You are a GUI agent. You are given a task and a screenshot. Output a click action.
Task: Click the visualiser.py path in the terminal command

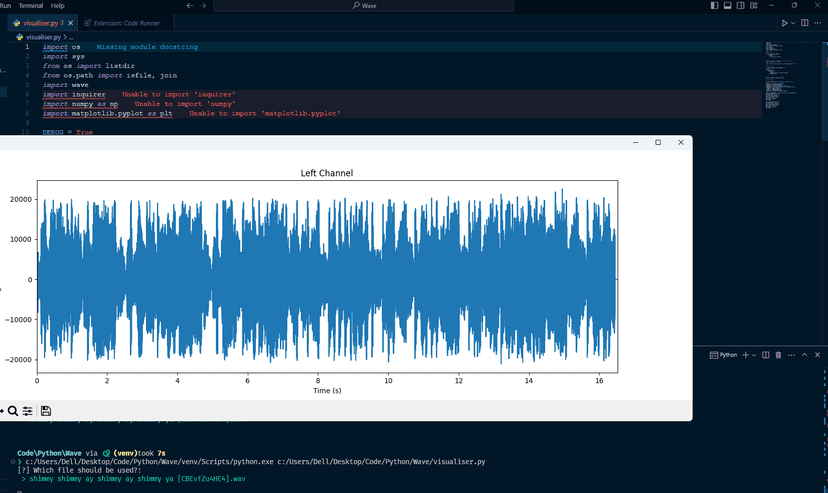click(x=381, y=462)
